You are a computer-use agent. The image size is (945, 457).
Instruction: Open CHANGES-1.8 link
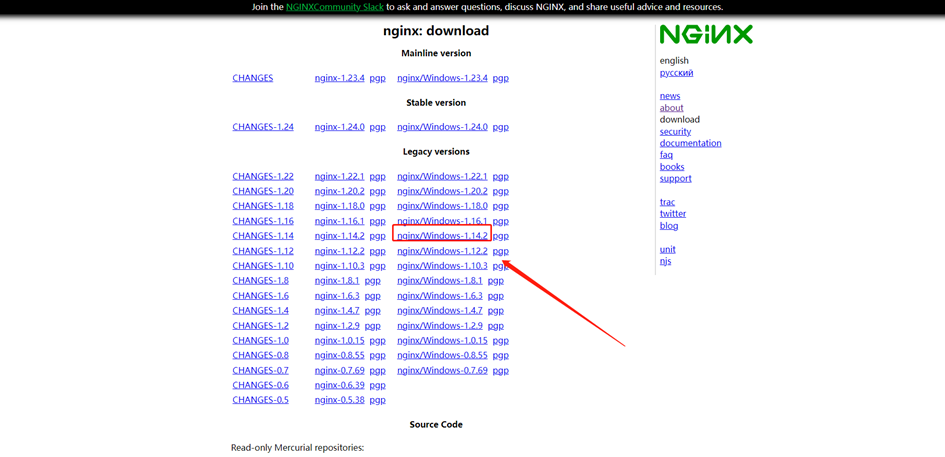(x=260, y=281)
